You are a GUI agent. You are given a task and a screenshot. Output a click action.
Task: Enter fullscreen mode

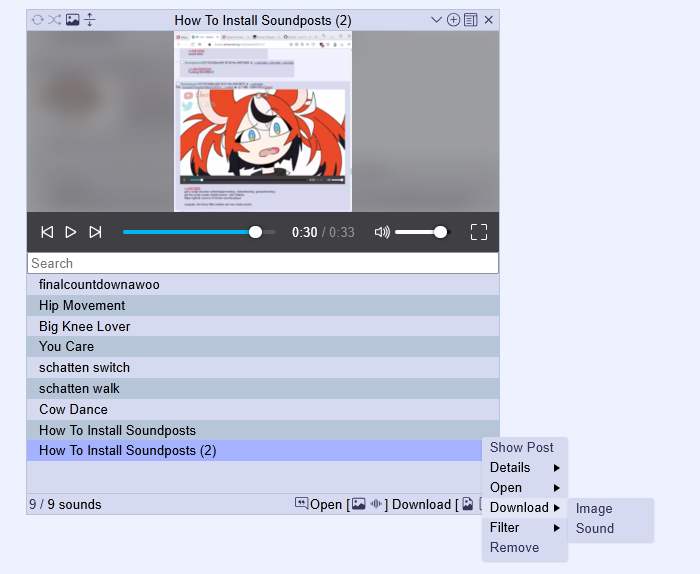point(479,232)
